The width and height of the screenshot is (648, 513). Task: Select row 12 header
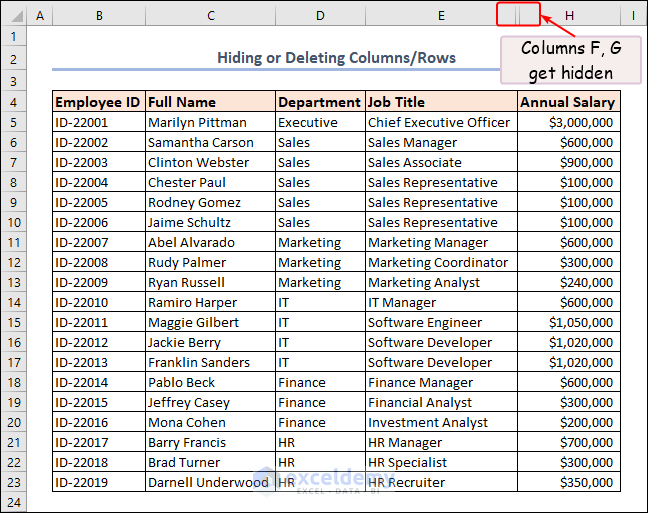click(13, 262)
